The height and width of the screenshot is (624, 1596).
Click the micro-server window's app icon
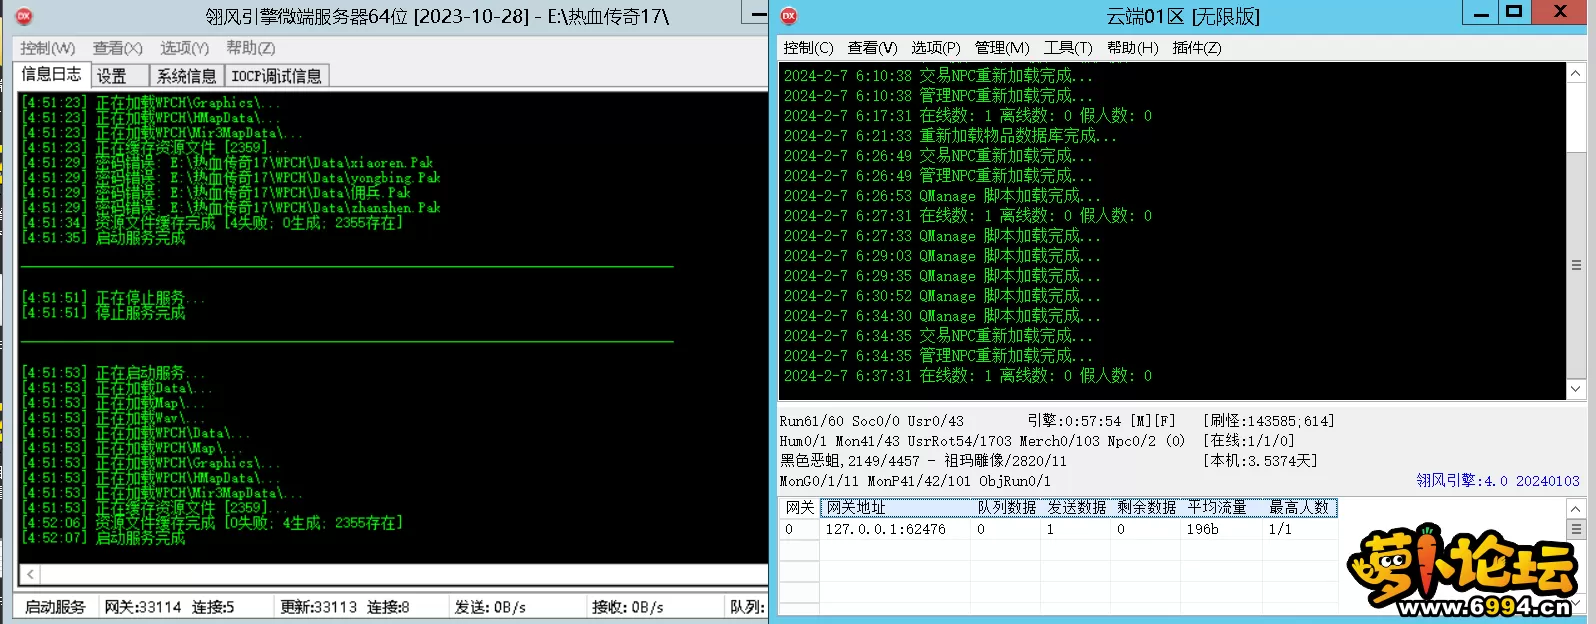[24, 16]
